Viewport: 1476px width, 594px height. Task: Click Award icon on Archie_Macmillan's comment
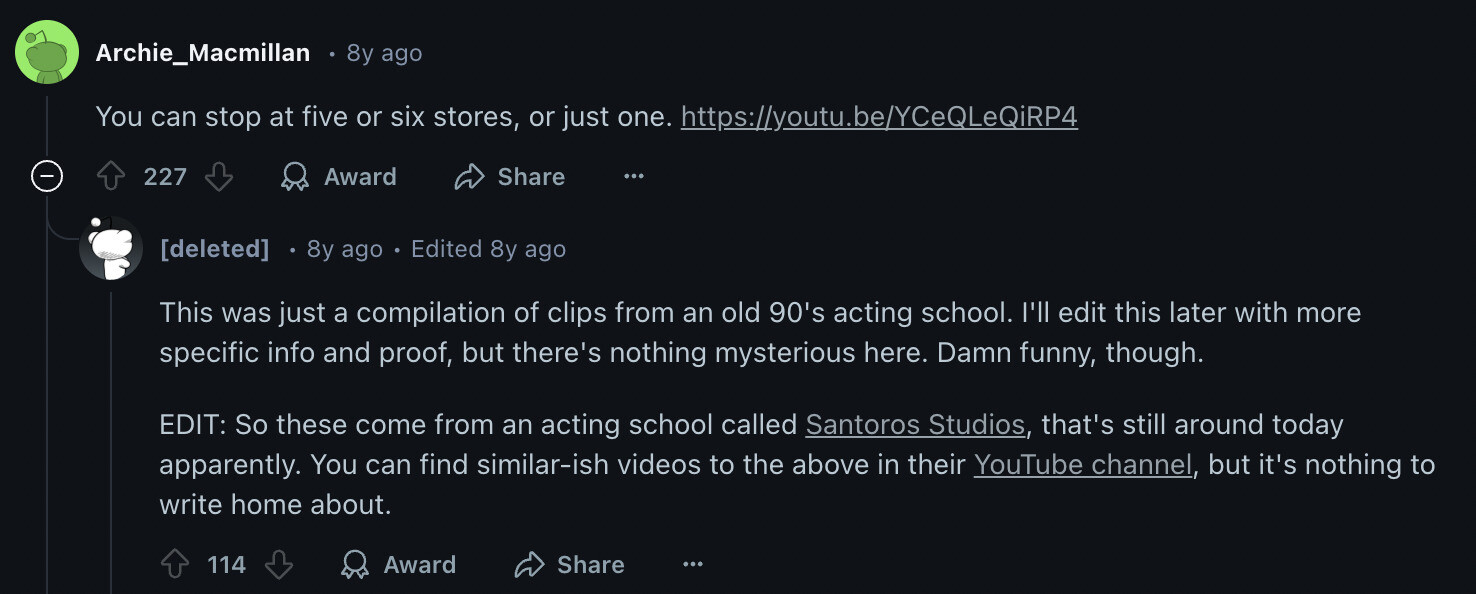295,177
